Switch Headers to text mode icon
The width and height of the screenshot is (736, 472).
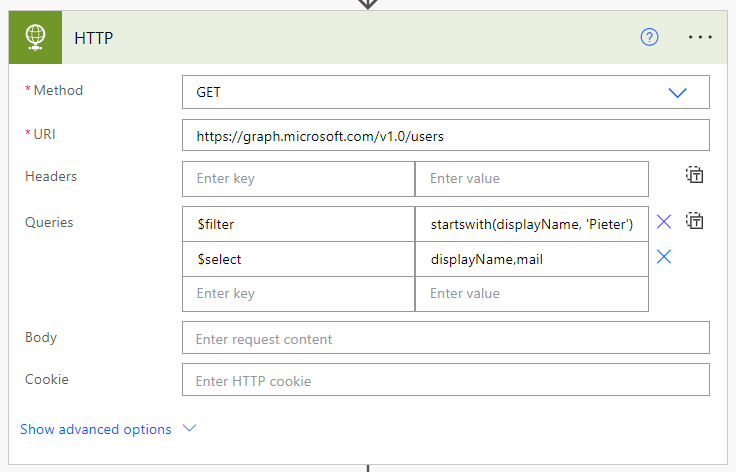pos(694,175)
